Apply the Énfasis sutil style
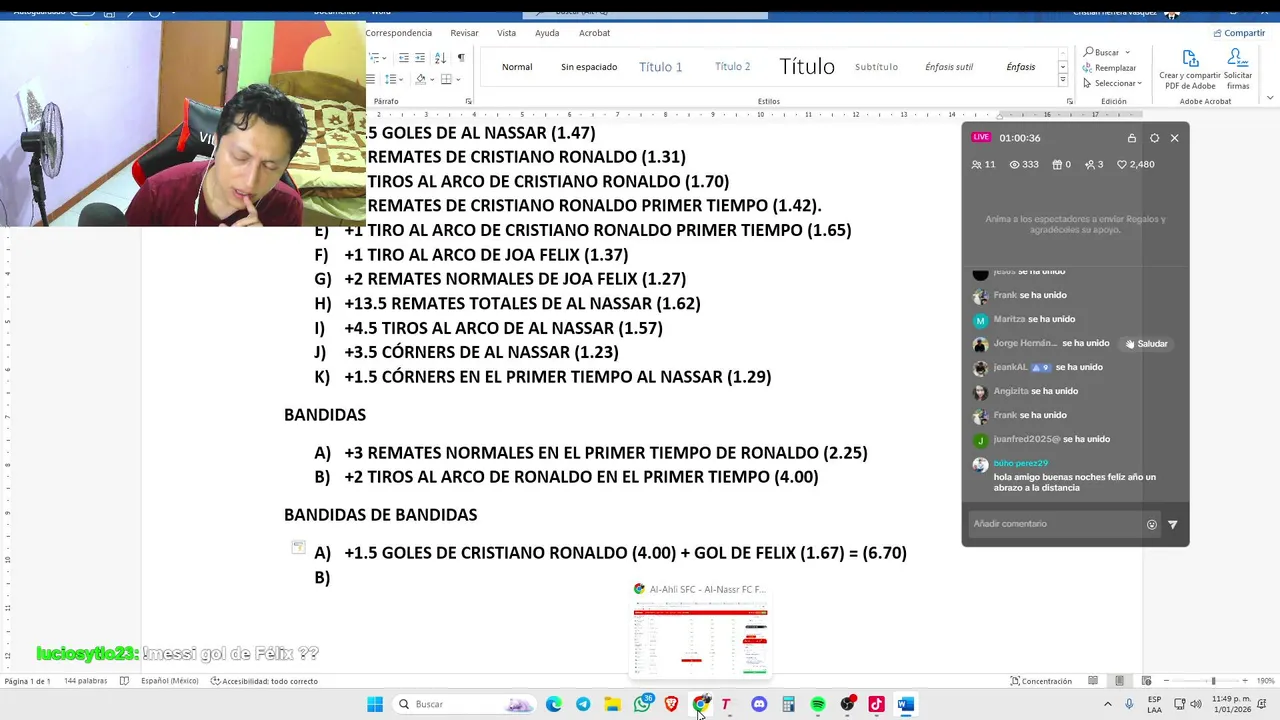Image resolution: width=1280 pixels, height=720 pixels. tap(949, 67)
